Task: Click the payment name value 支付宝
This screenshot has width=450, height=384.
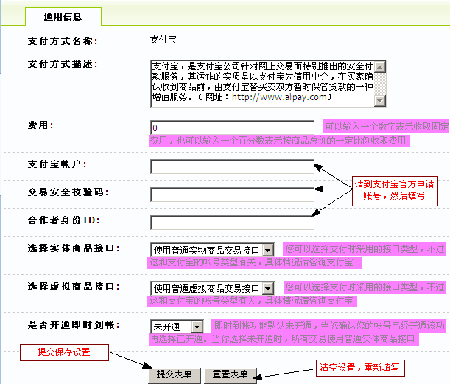Action: [163, 40]
